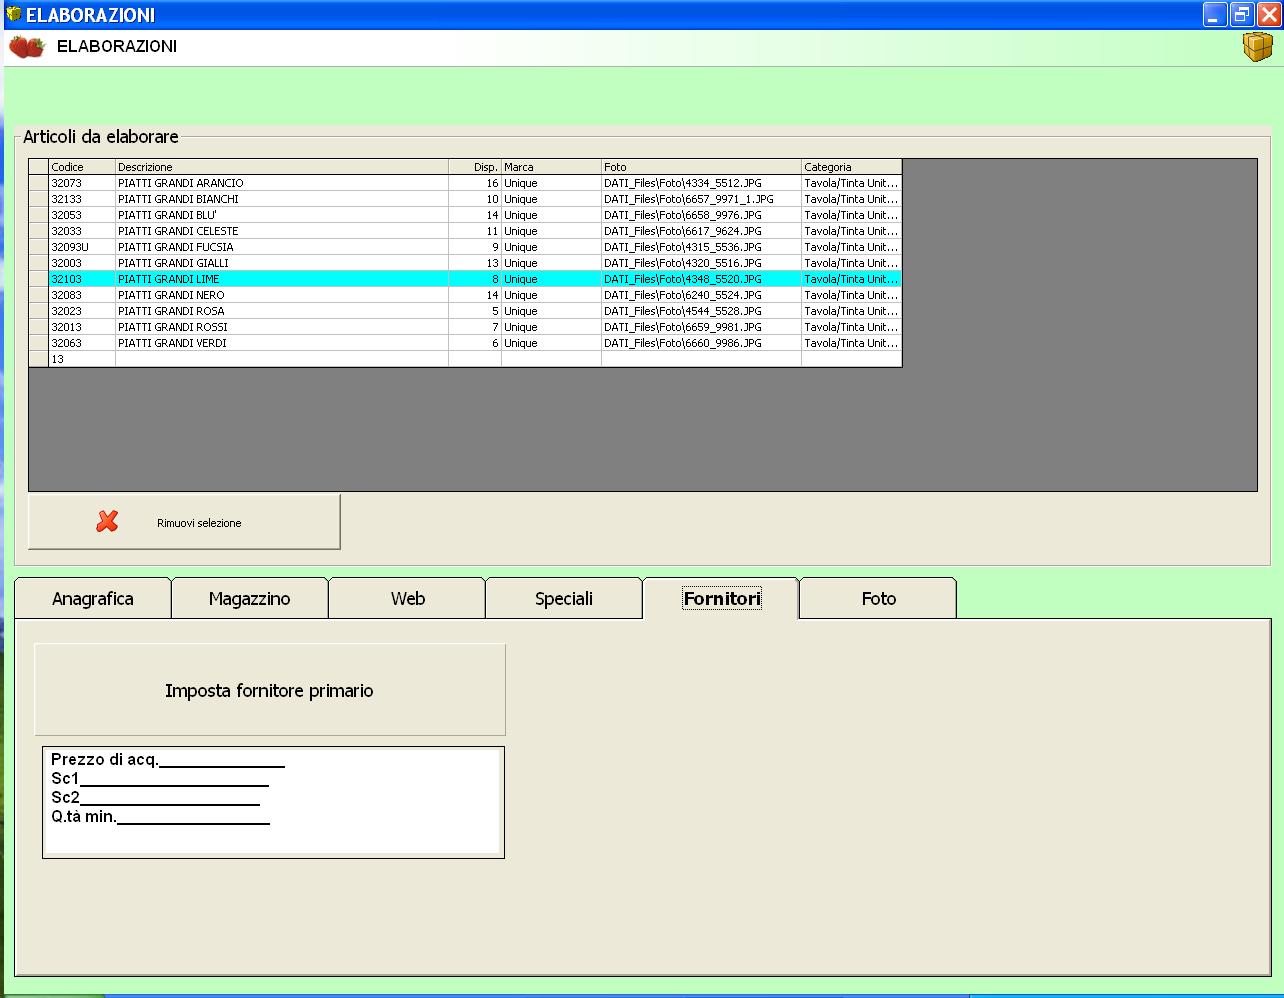This screenshot has width=1284, height=998.
Task: Click photo path 6617_9624.JPG
Action: (x=701, y=231)
